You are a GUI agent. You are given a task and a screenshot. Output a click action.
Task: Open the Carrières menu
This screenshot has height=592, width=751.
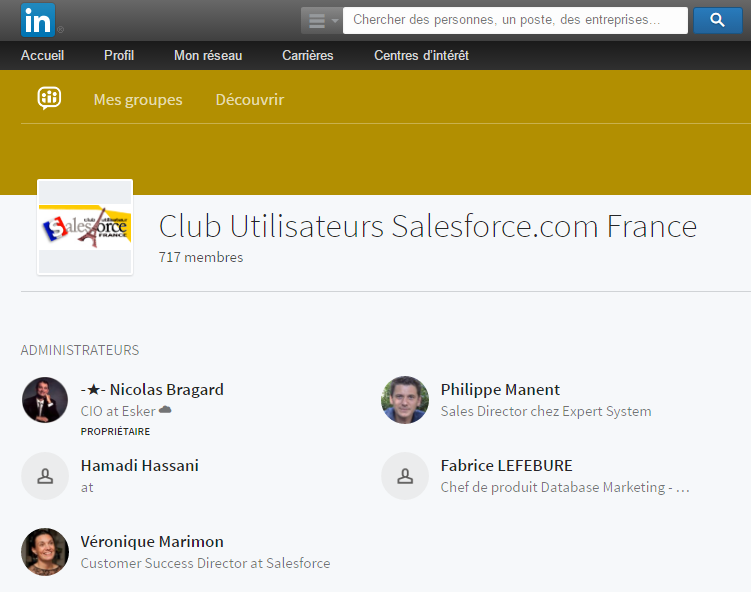click(x=307, y=56)
